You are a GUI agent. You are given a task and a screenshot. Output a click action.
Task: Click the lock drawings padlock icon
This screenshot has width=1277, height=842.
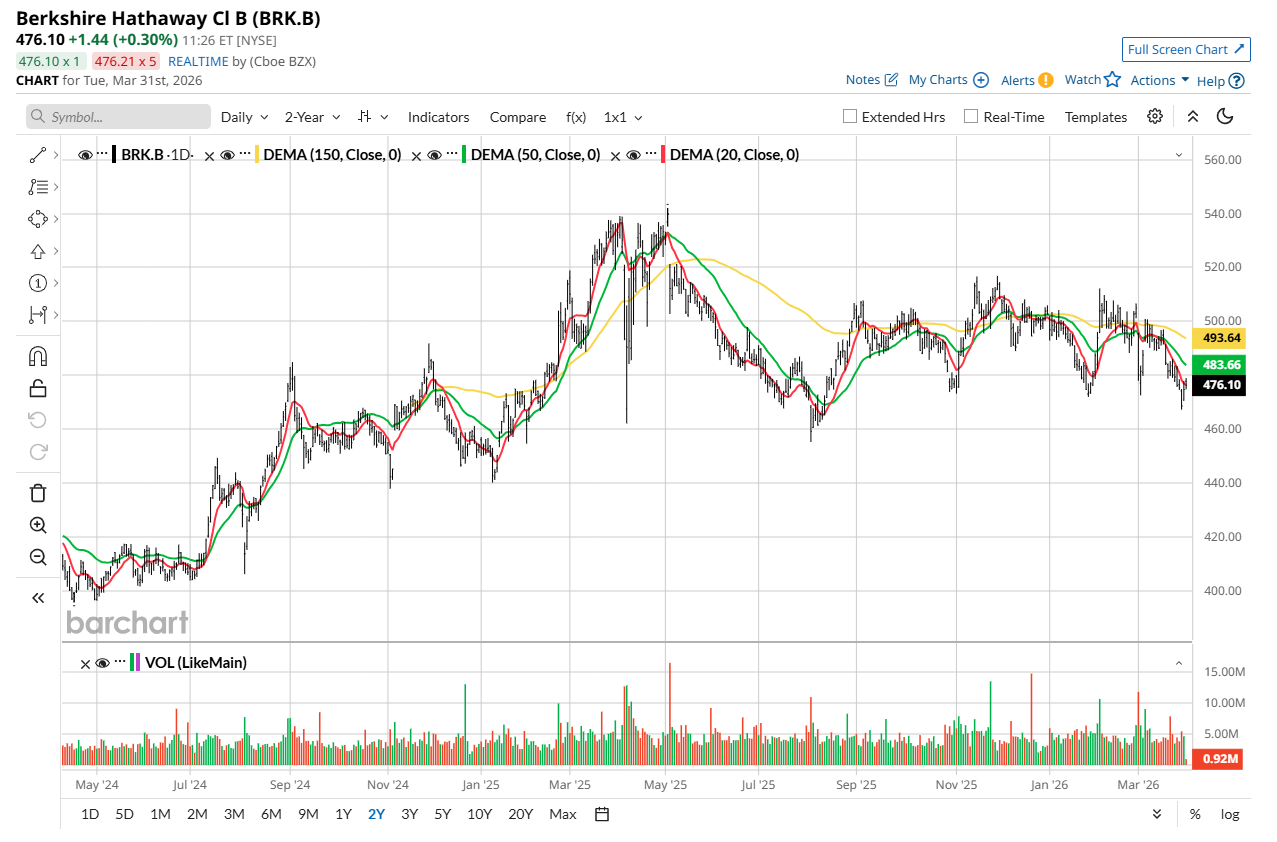38,388
